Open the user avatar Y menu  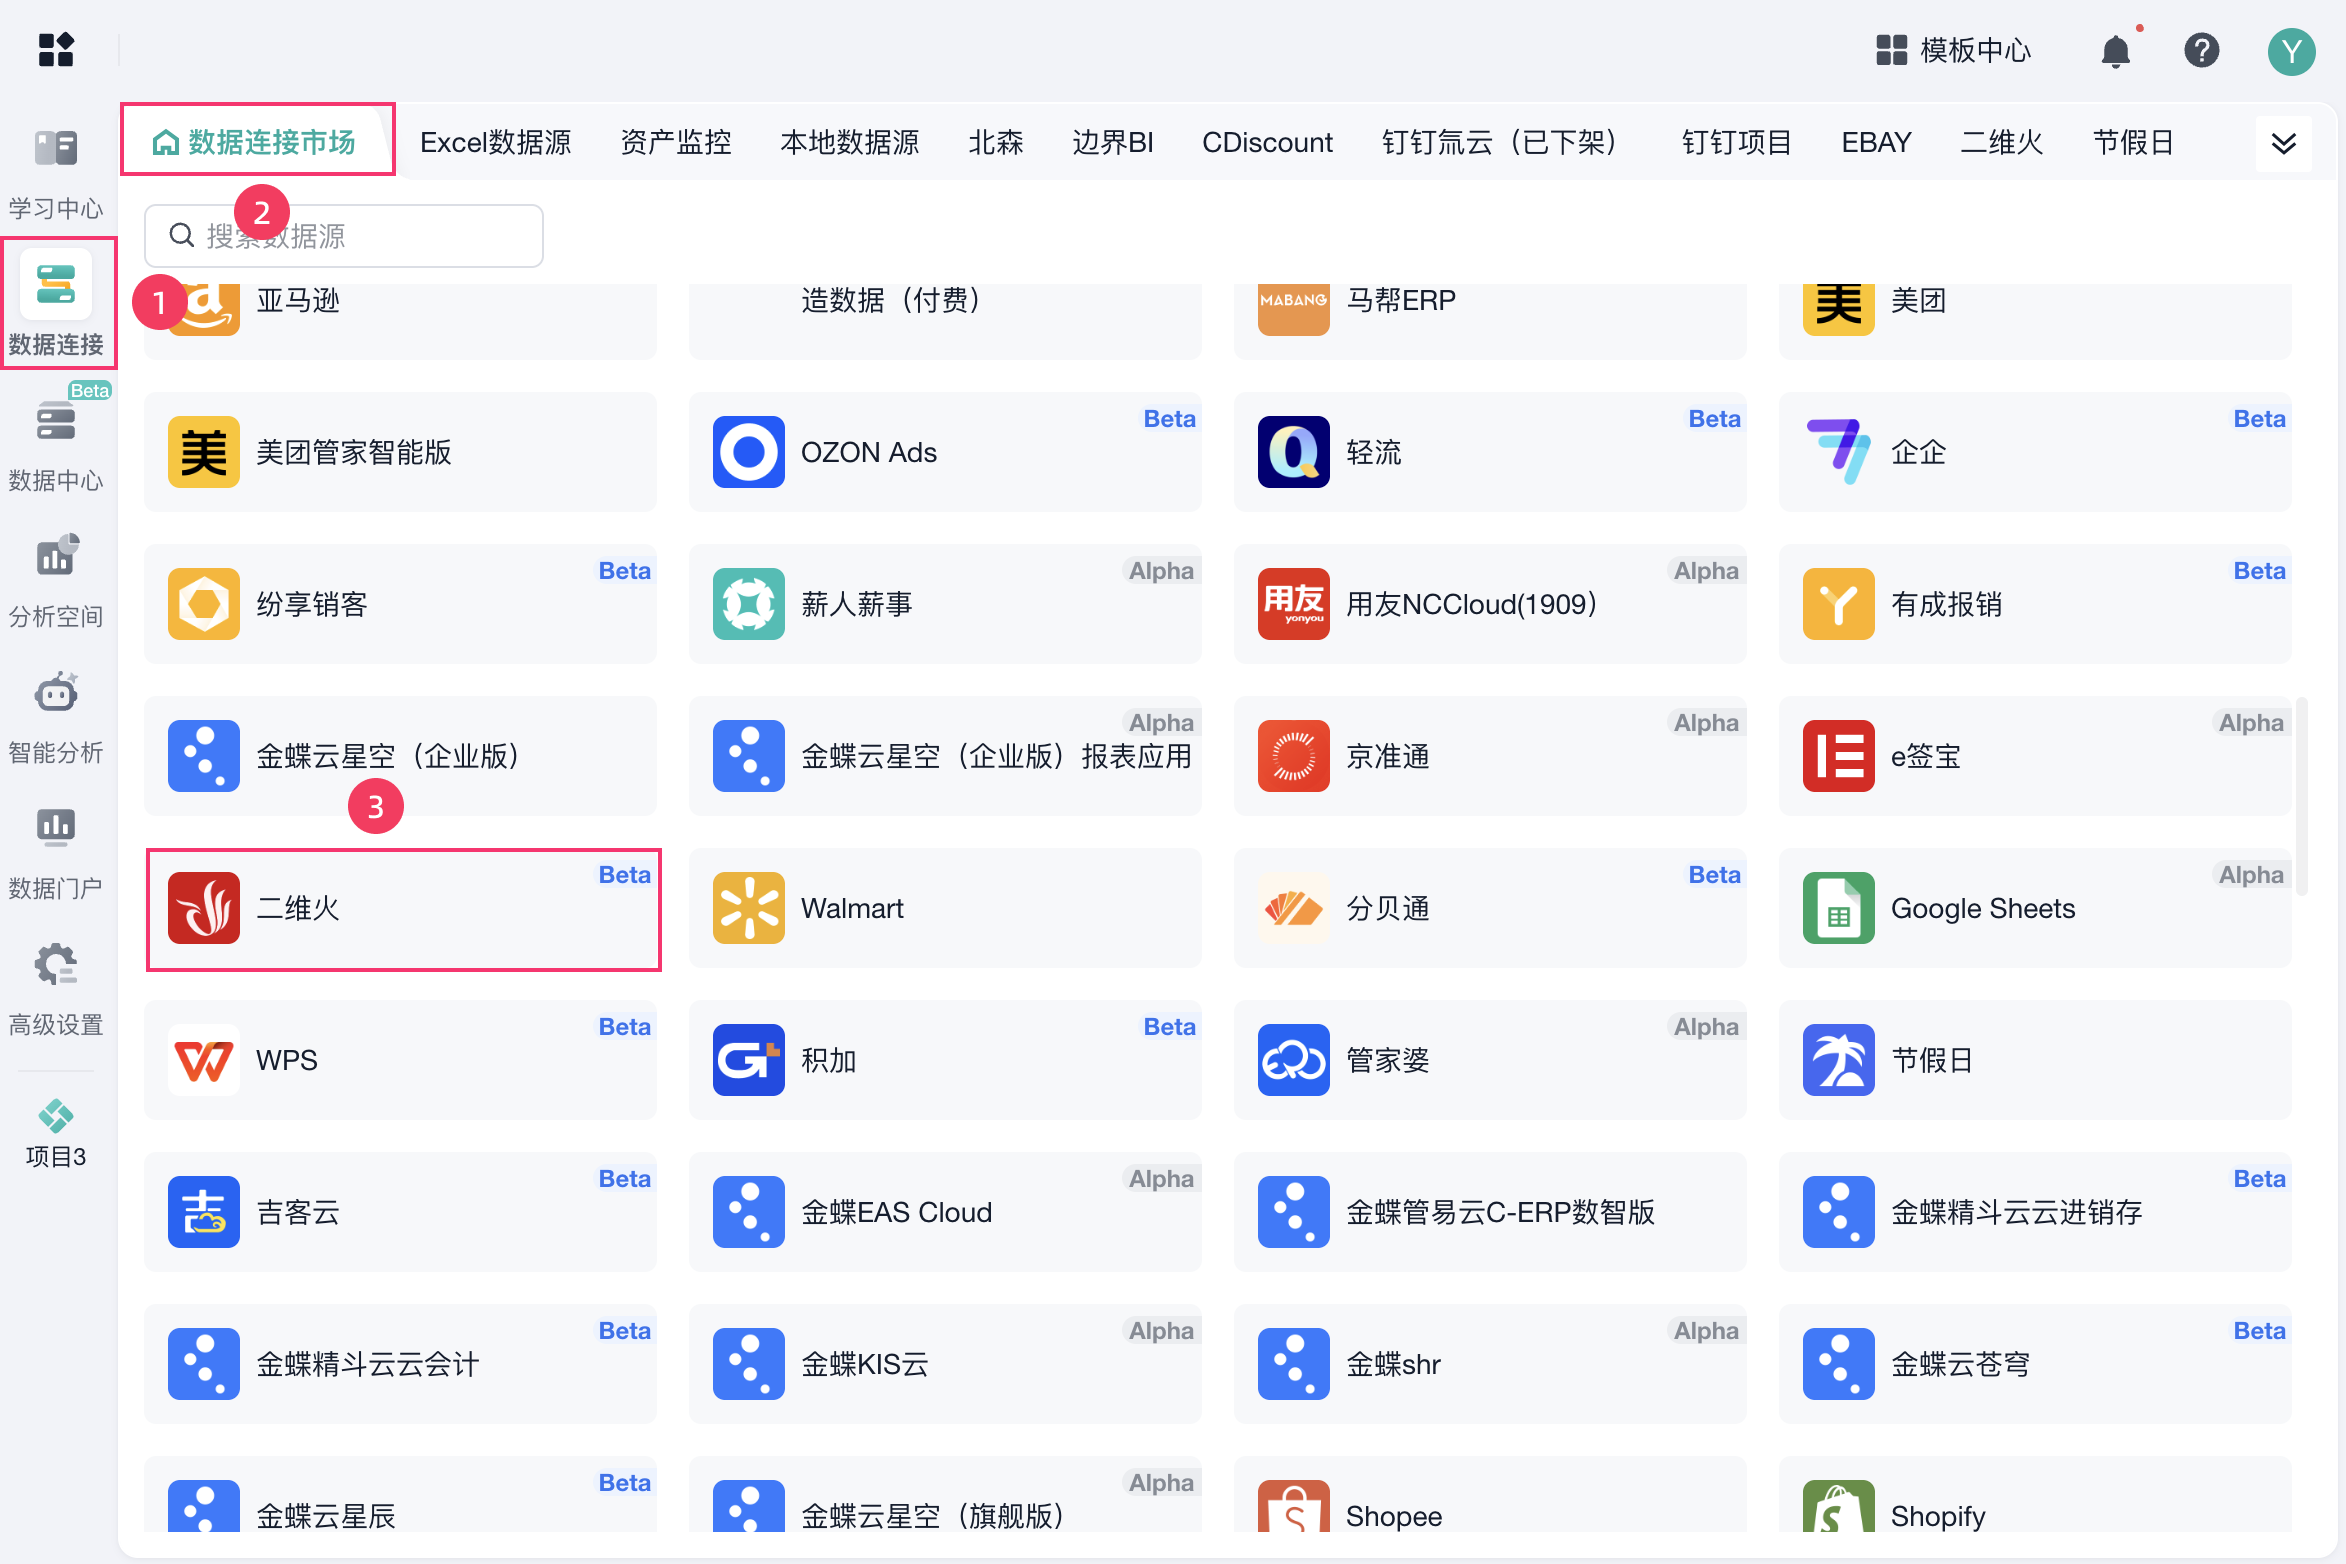coord(2291,51)
